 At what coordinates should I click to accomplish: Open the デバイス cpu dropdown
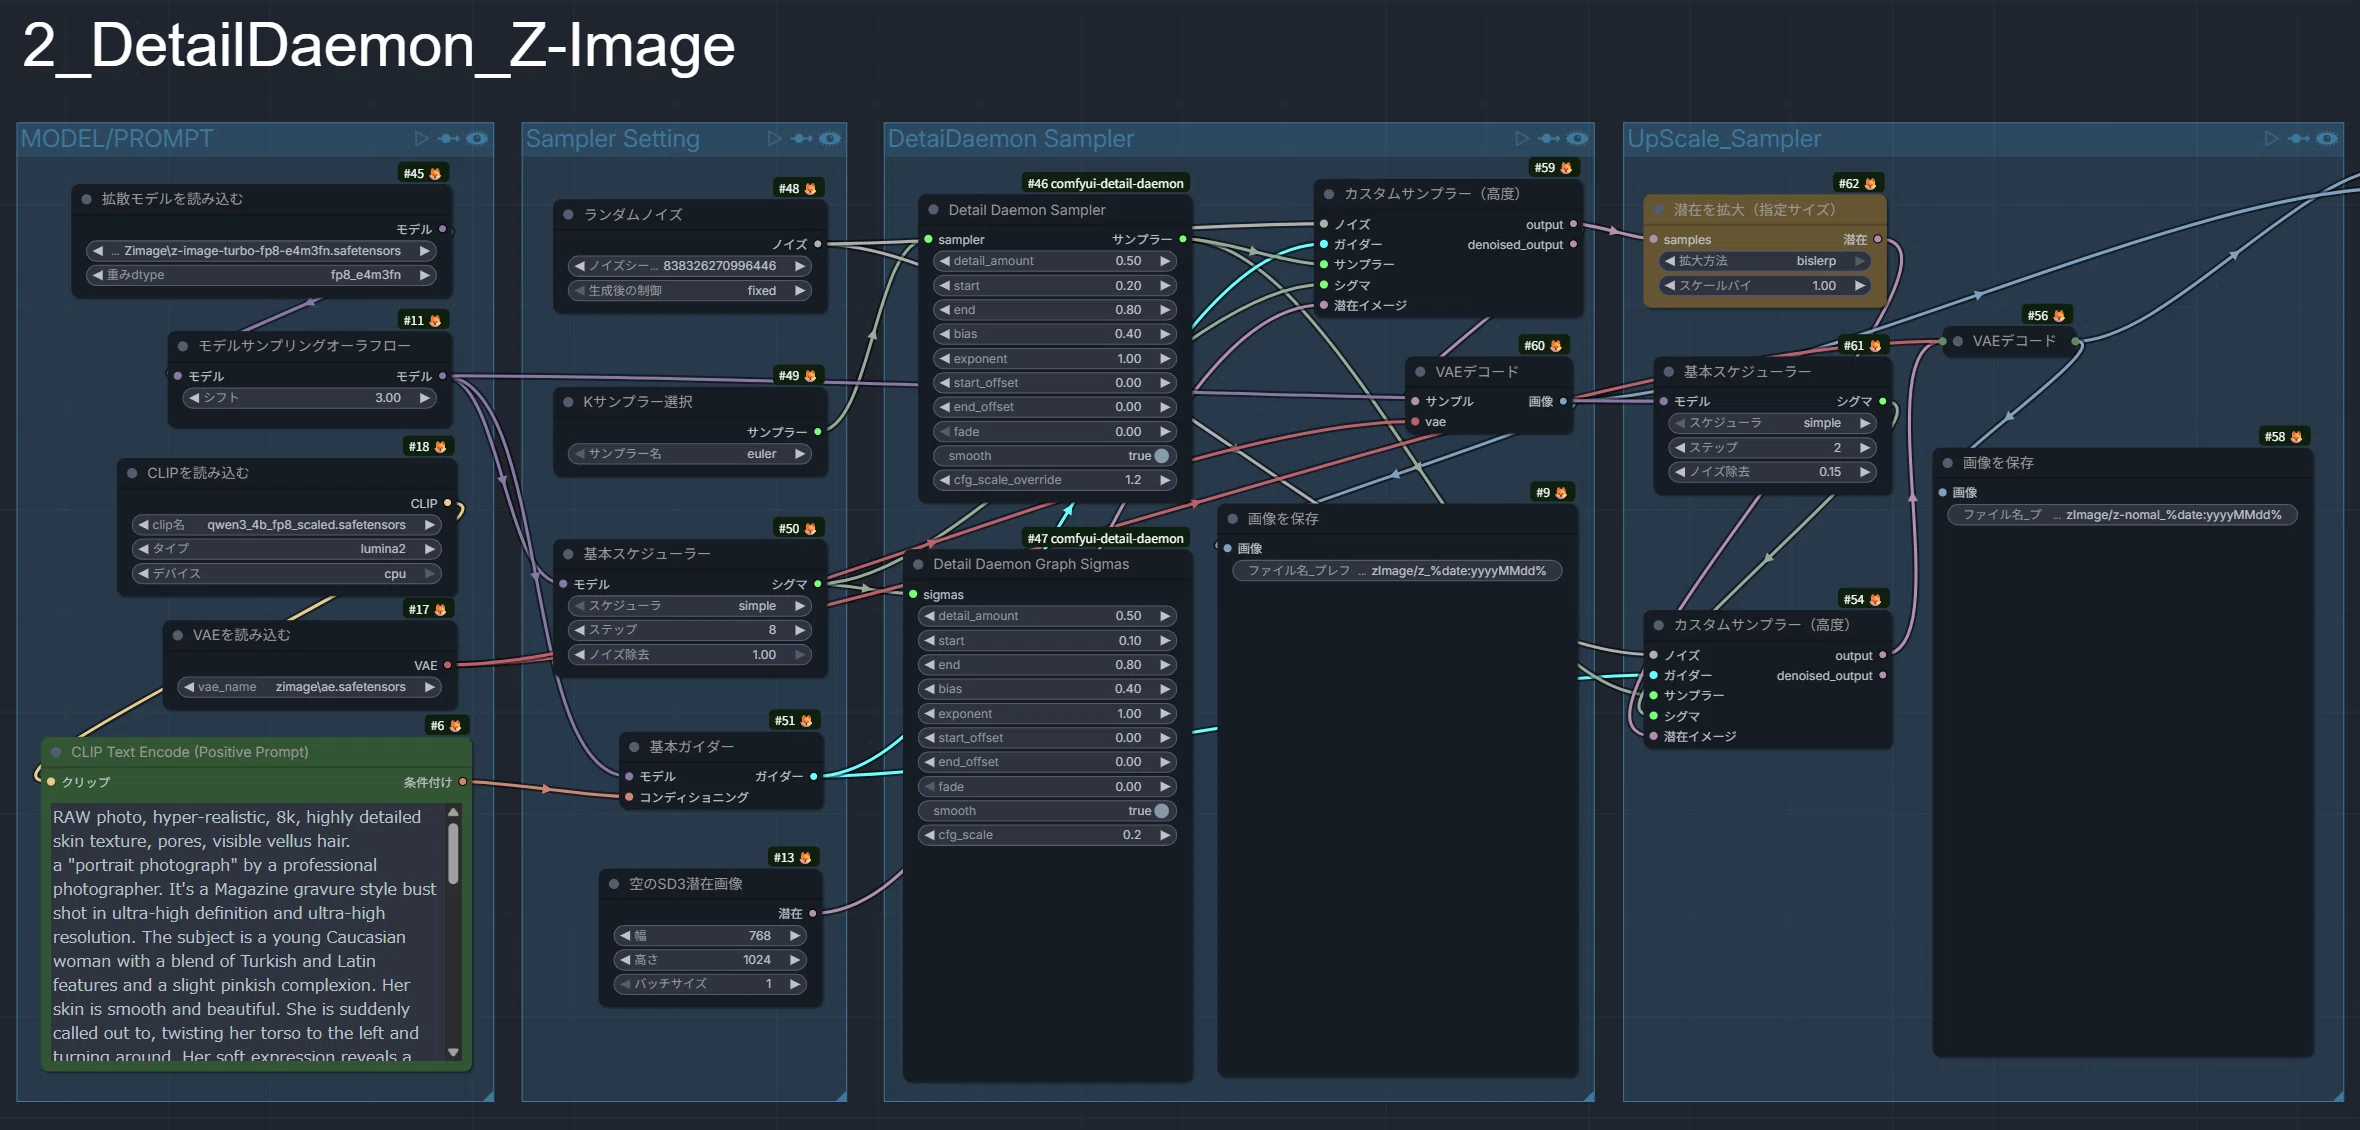[x=286, y=574]
